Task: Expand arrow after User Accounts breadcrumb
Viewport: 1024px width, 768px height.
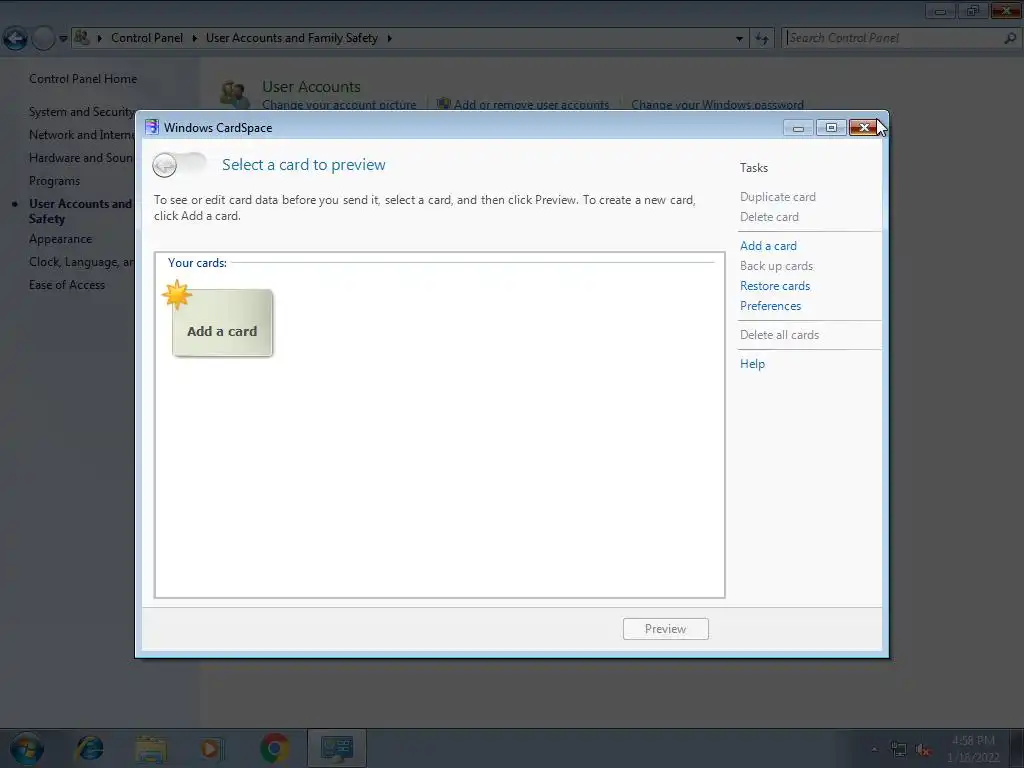Action: [389, 39]
